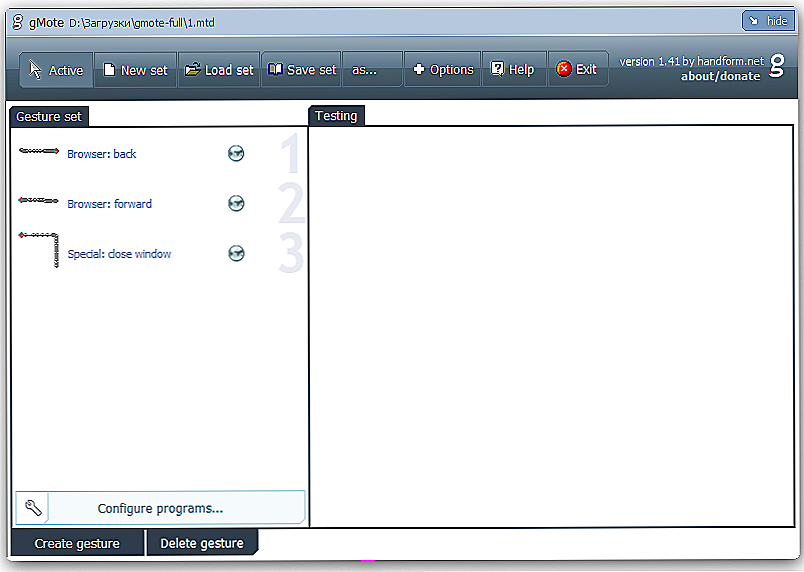Screen dimensions: 804x572
Task: Select the Testing tab
Action: click(x=336, y=116)
